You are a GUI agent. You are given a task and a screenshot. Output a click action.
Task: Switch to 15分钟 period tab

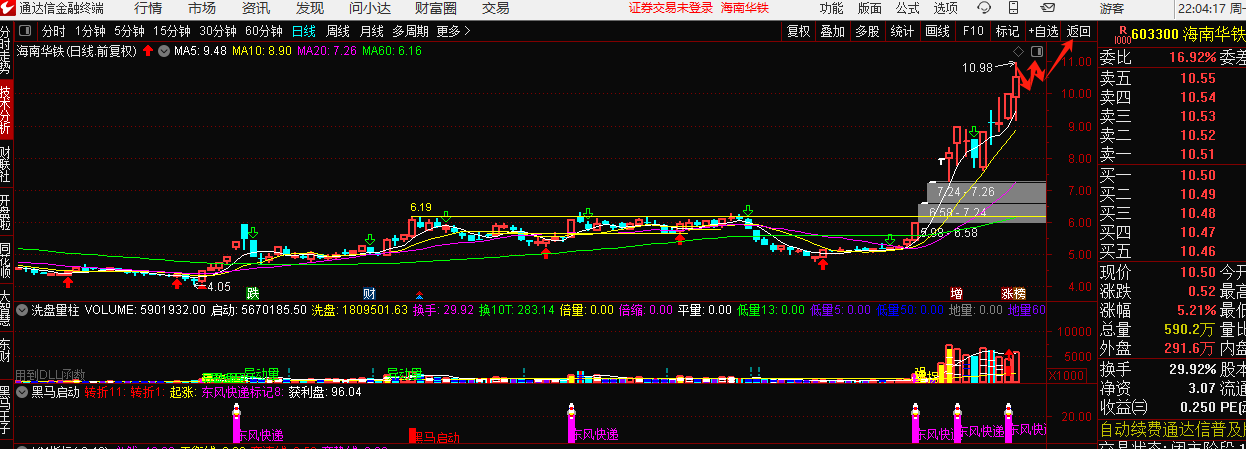pyautogui.click(x=171, y=31)
